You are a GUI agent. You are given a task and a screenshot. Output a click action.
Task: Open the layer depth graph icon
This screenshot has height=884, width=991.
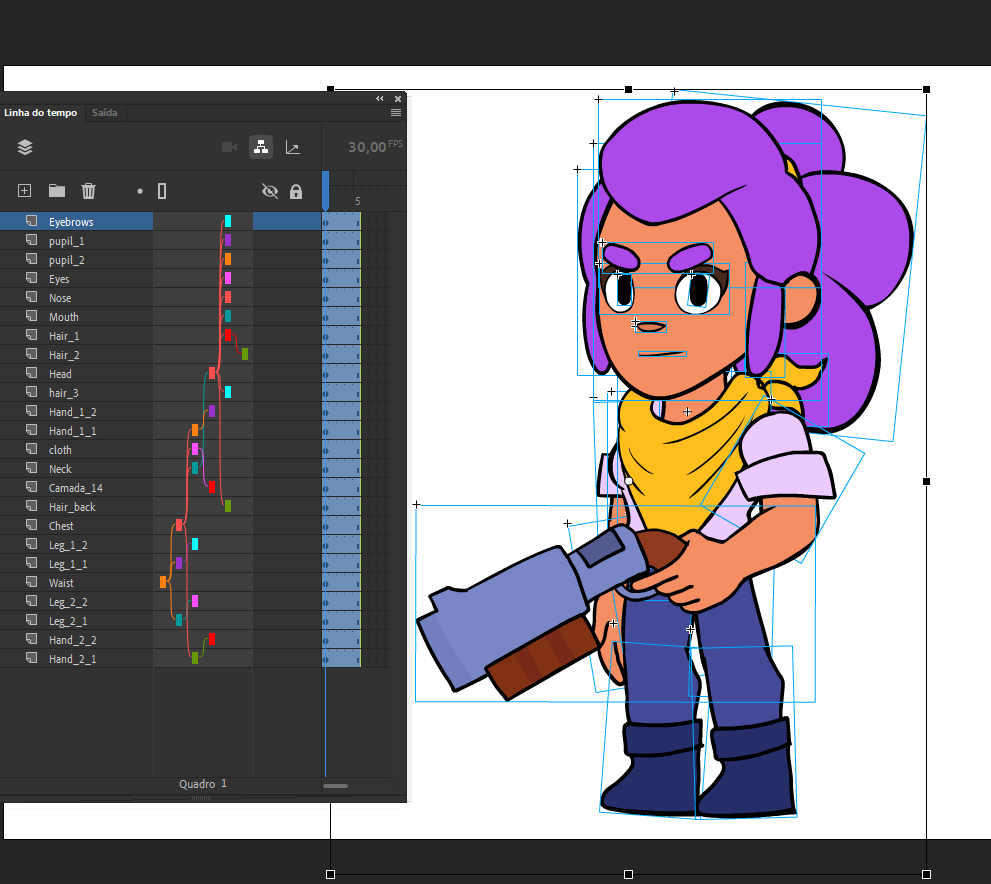click(x=293, y=147)
